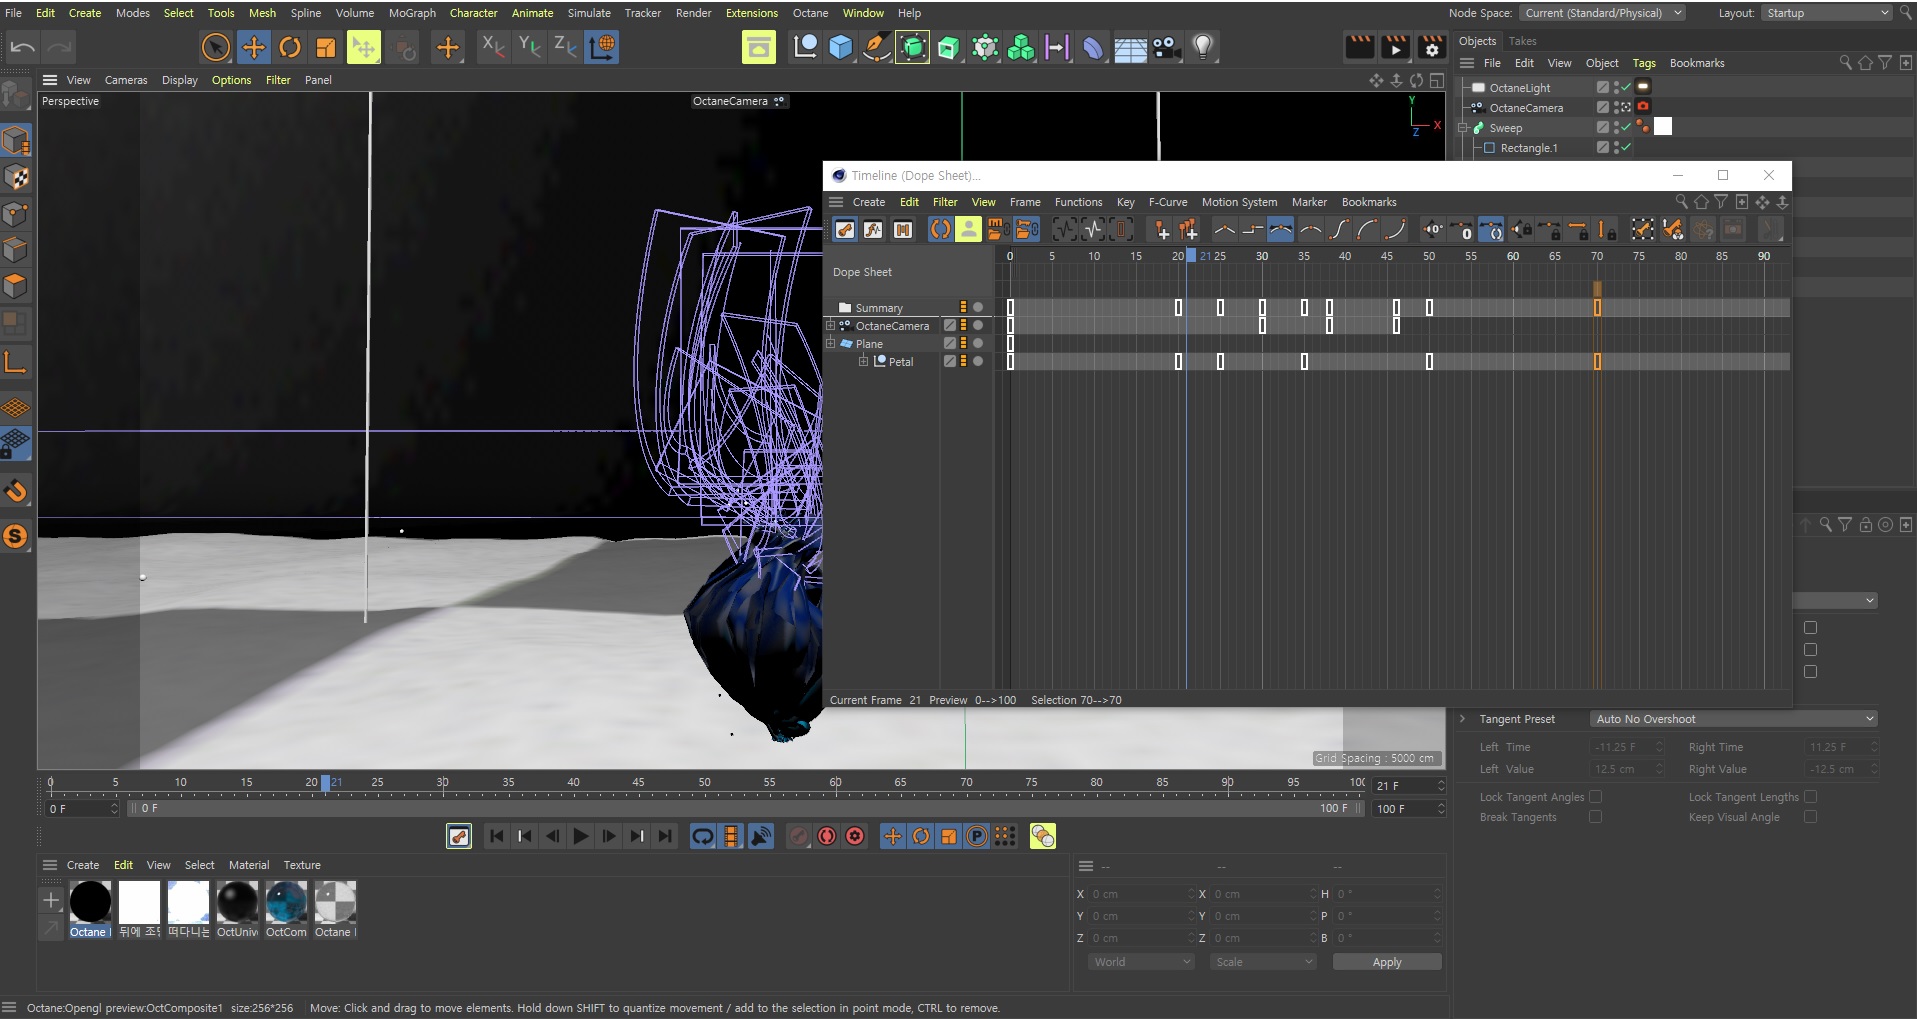
Task: Toggle Sweep object enable checkmark
Action: point(1626,127)
